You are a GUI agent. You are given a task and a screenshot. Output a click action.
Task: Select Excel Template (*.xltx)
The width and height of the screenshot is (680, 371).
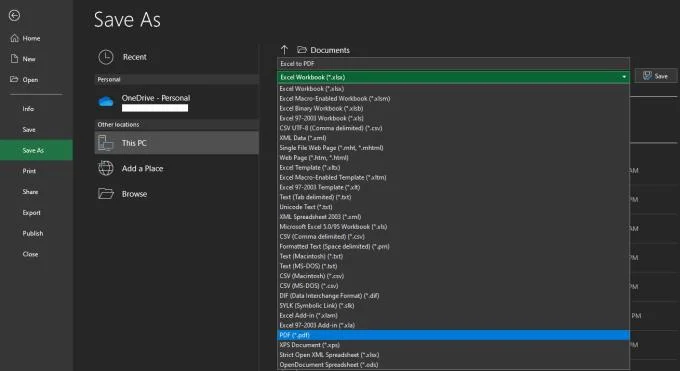pyautogui.click(x=453, y=167)
